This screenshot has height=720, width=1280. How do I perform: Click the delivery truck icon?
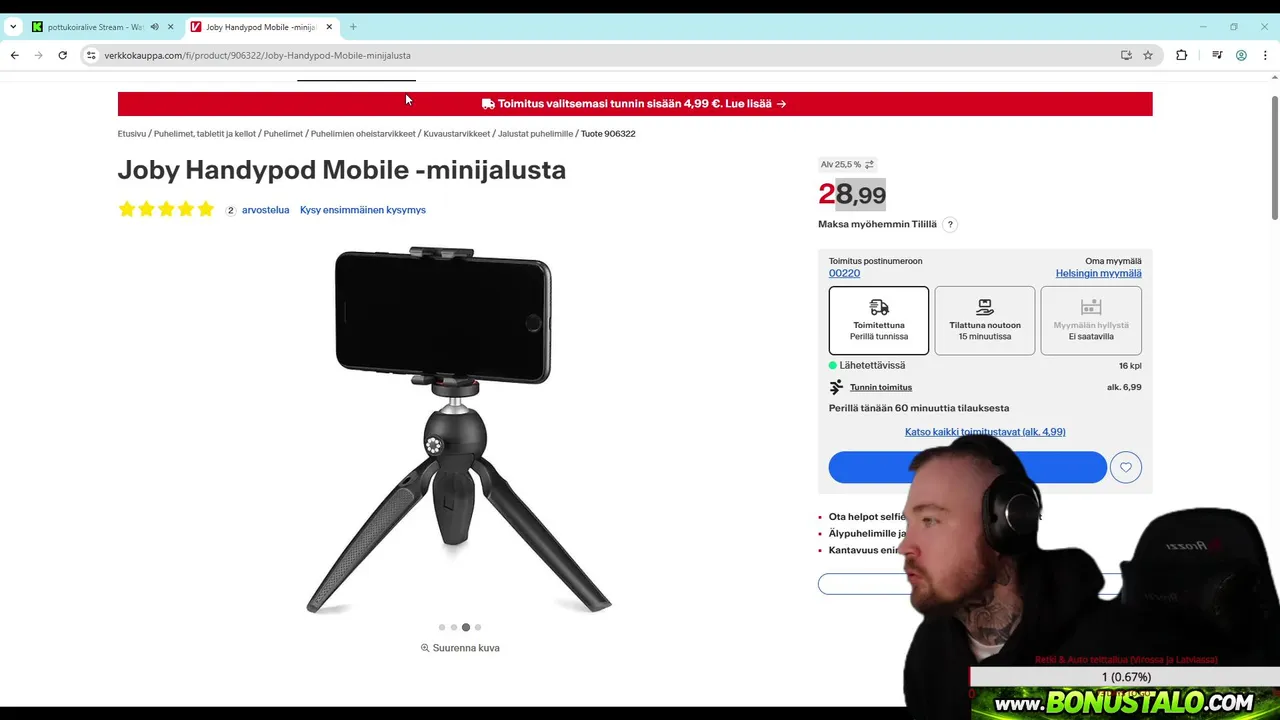pyautogui.click(x=879, y=307)
